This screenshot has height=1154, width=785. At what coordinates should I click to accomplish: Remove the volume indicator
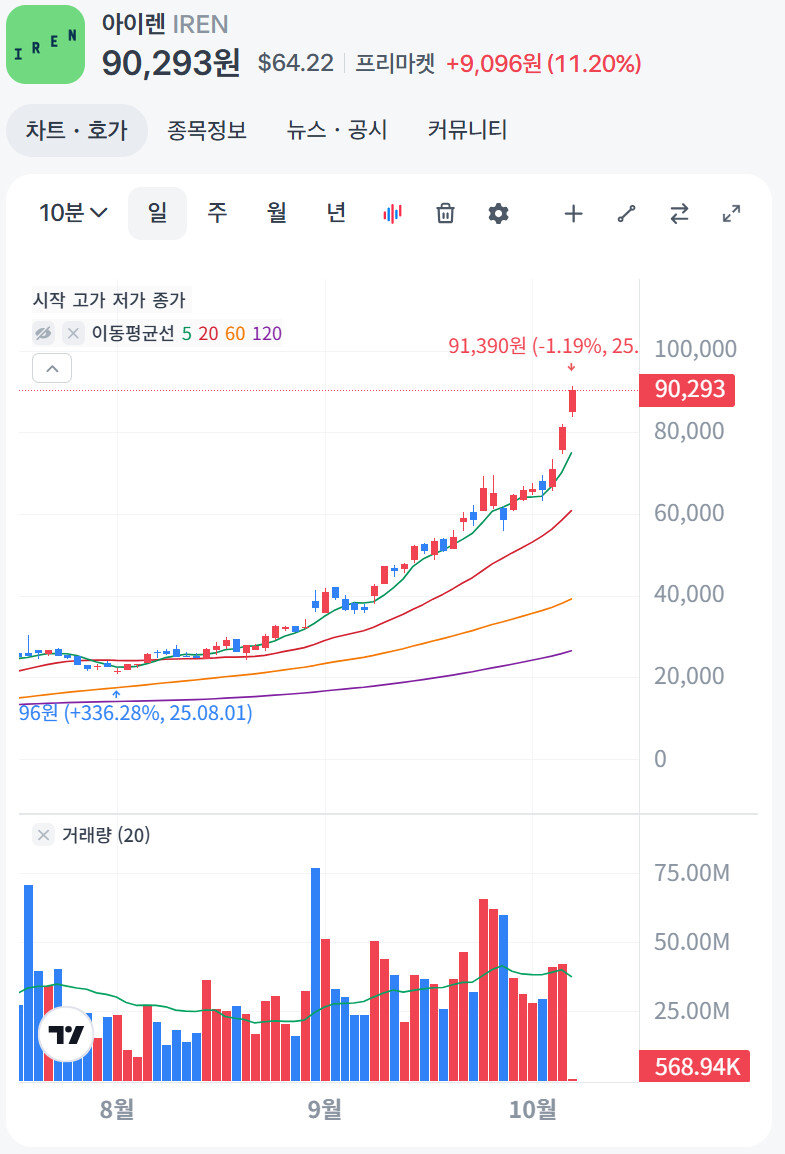[x=43, y=835]
